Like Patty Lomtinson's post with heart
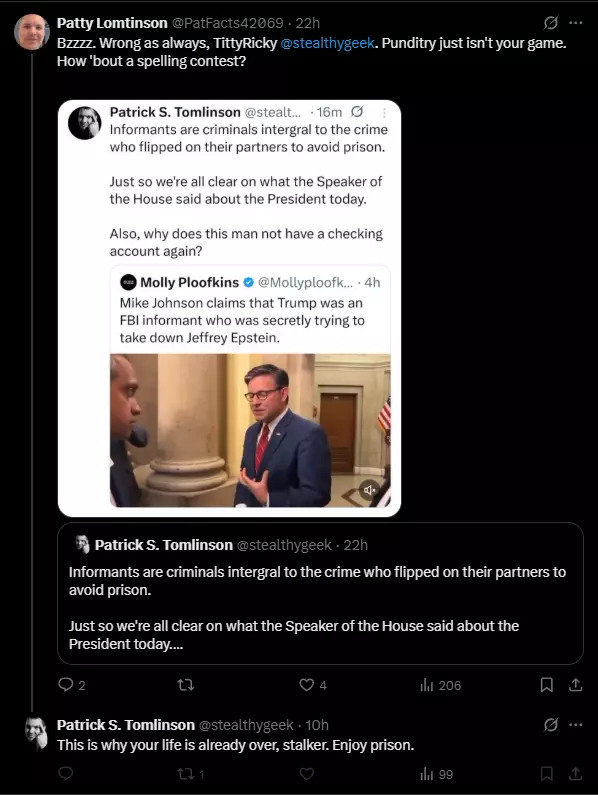Viewport: 598px width, 795px height. tap(306, 685)
